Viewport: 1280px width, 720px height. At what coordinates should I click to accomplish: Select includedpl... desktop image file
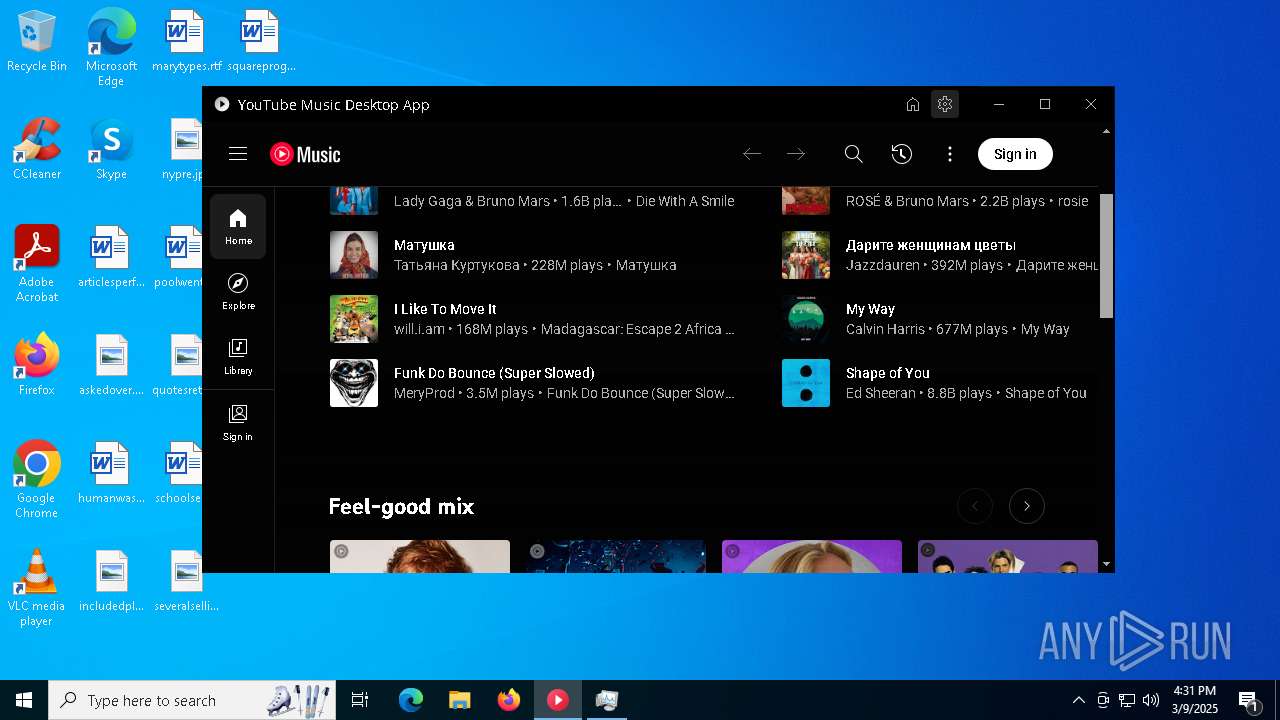coord(111,581)
